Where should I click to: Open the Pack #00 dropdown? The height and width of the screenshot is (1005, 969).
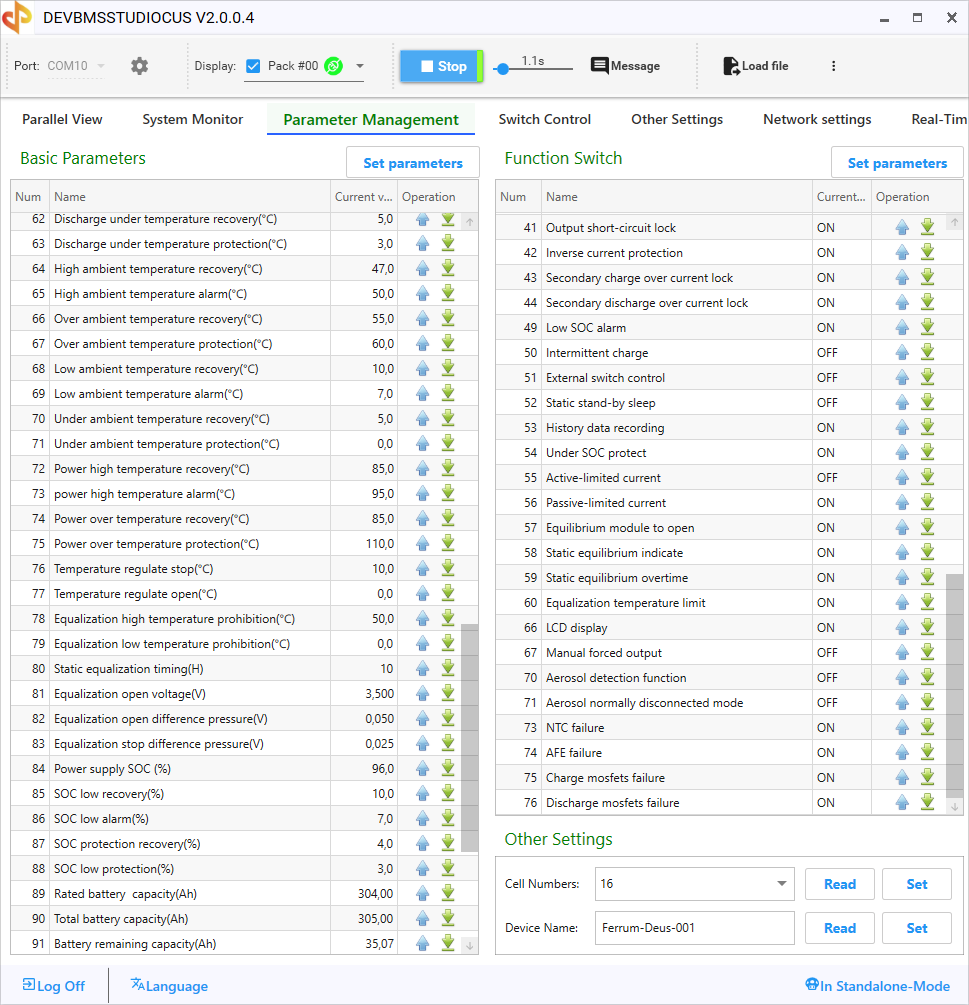(360, 66)
